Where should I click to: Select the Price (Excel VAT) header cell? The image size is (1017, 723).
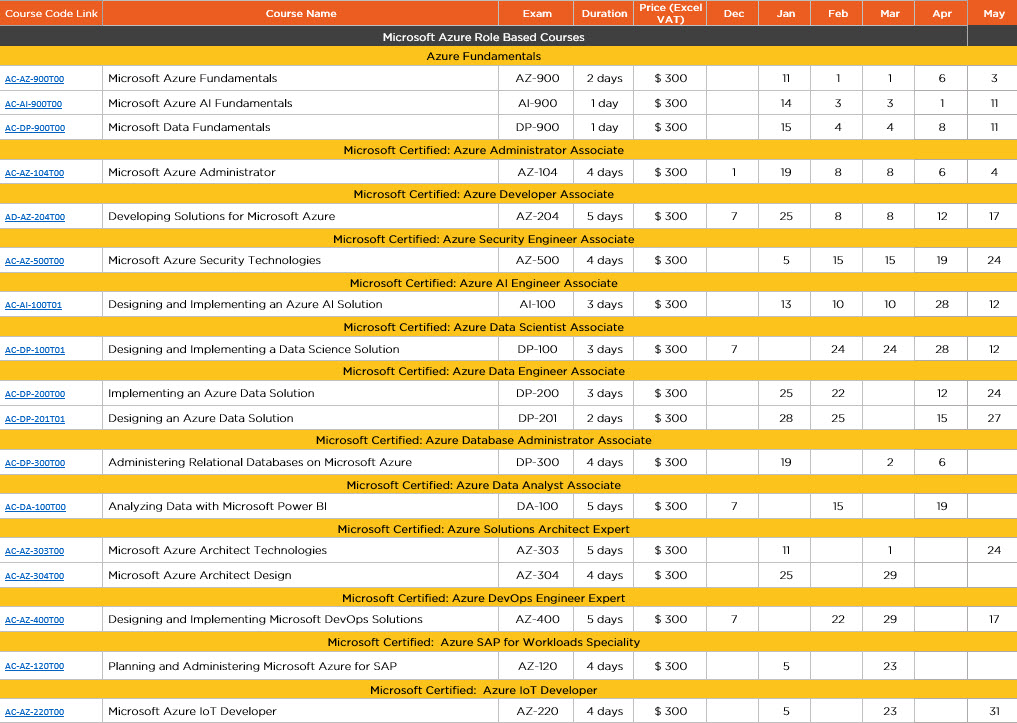click(670, 14)
